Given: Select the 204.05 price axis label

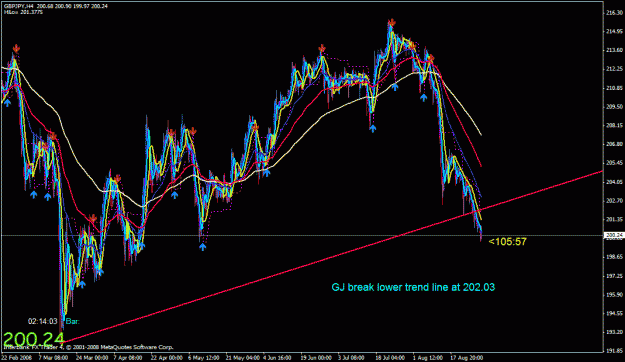Looking at the screenshot, I should tap(614, 182).
